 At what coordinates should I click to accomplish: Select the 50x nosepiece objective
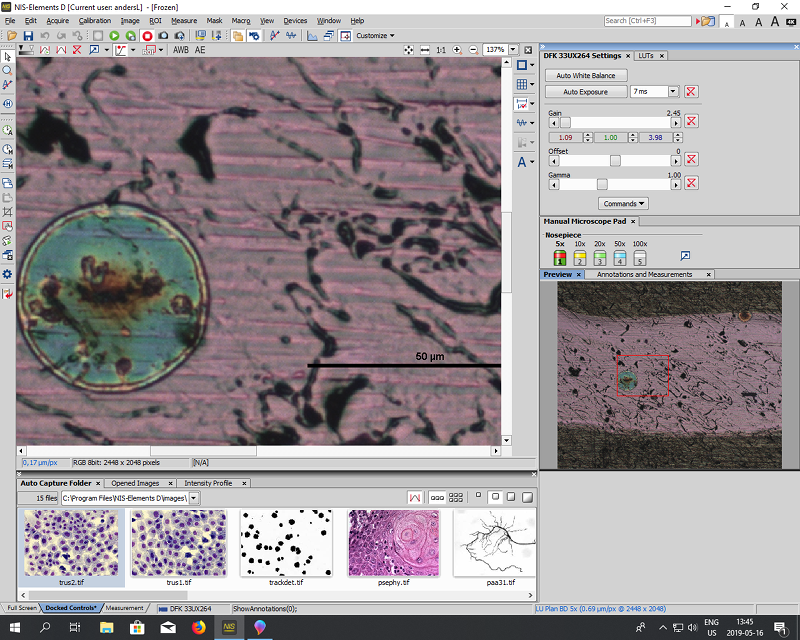[620, 258]
